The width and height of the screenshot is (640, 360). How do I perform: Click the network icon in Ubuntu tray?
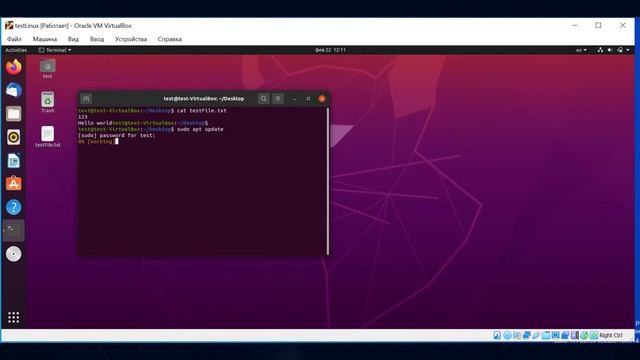tap(600, 50)
